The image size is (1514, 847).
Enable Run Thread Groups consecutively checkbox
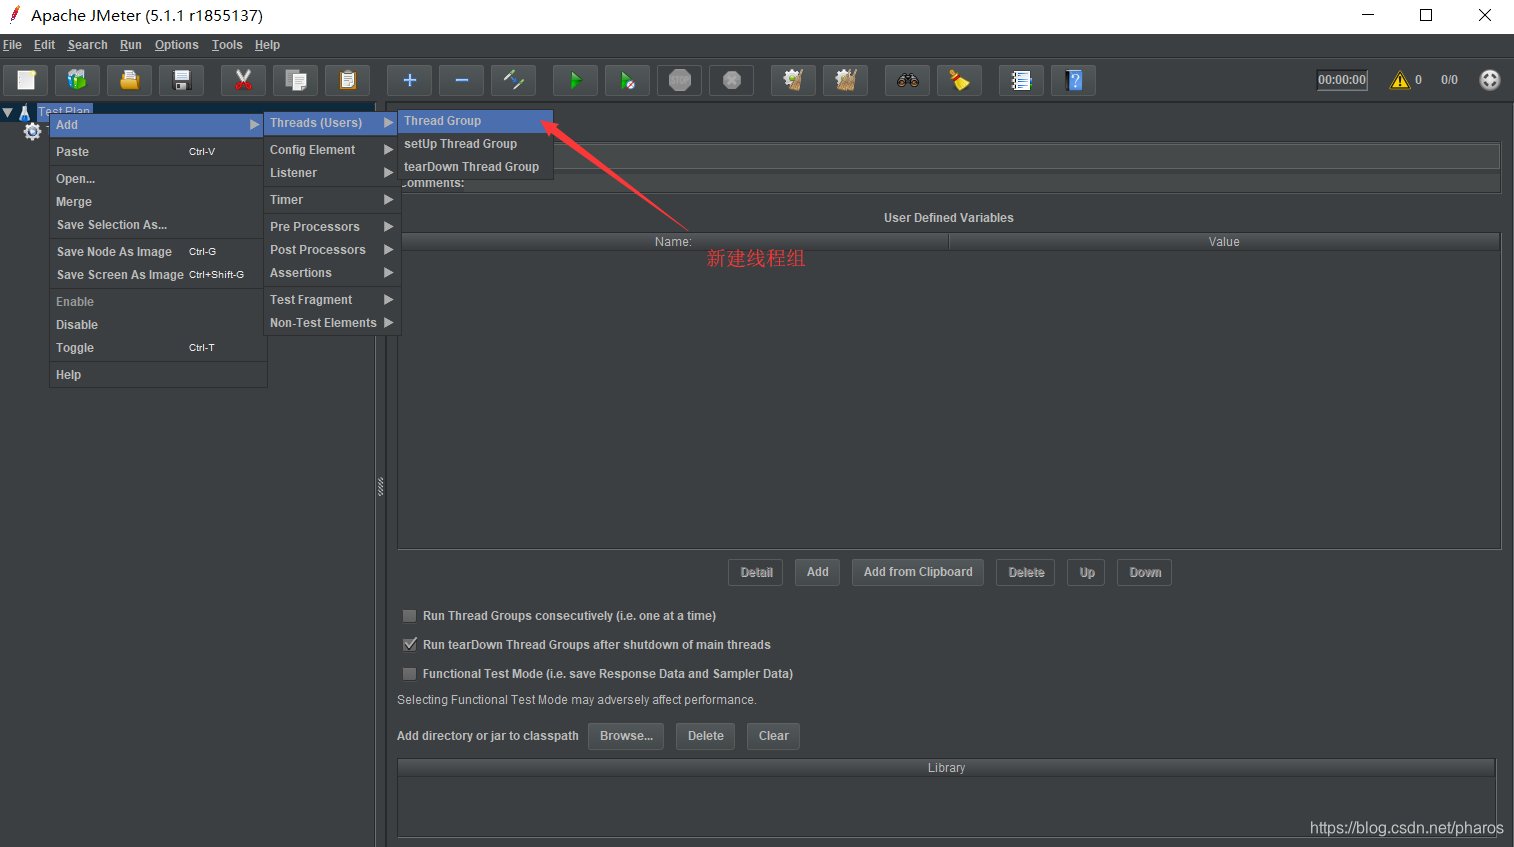(x=409, y=616)
